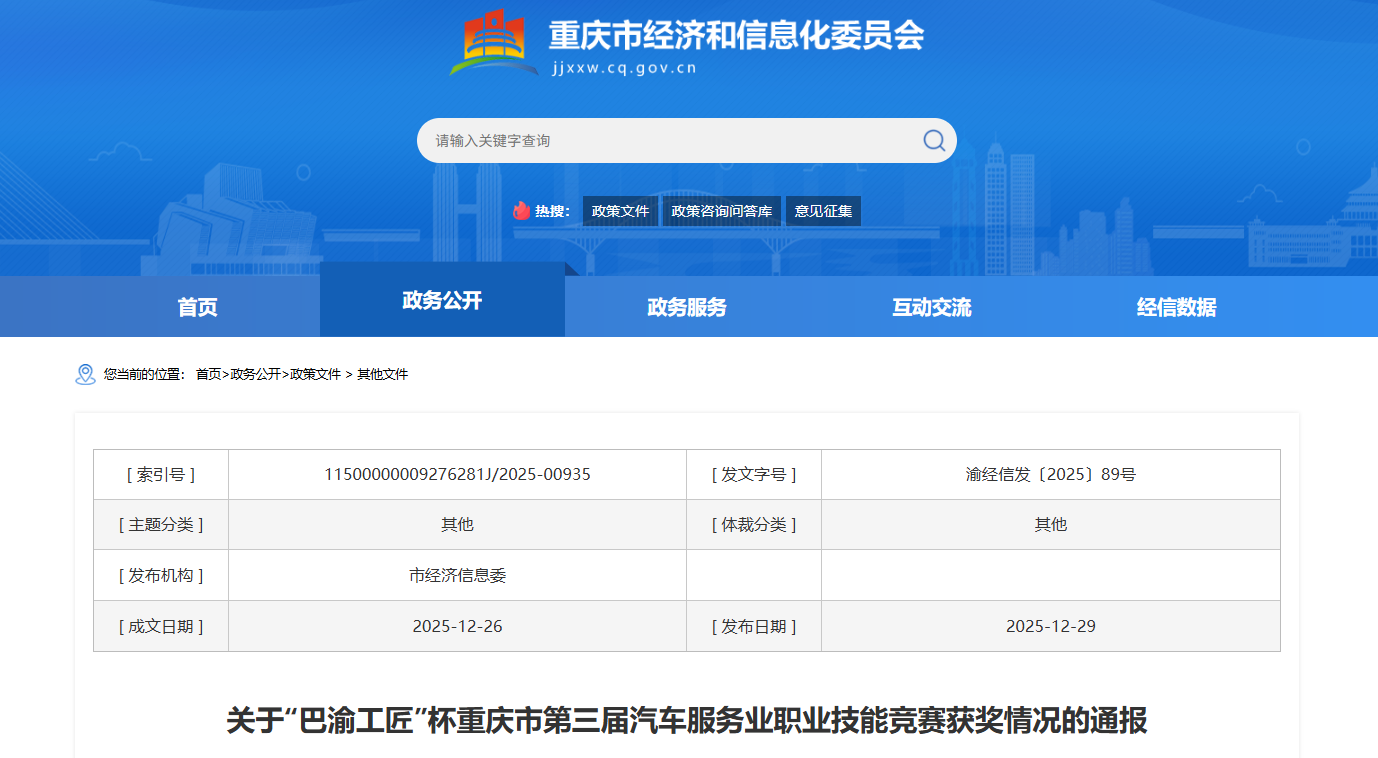Open the 政务服务 navigation tab

click(687, 307)
